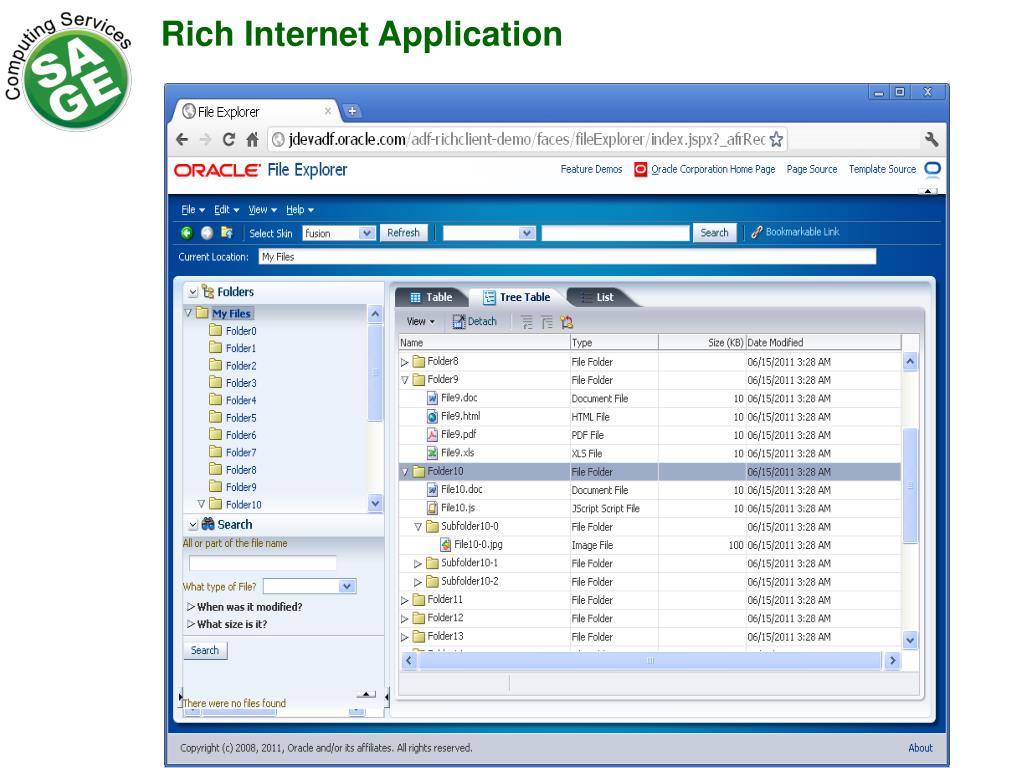Open the File menu
The image size is (1024, 768).
193,210
